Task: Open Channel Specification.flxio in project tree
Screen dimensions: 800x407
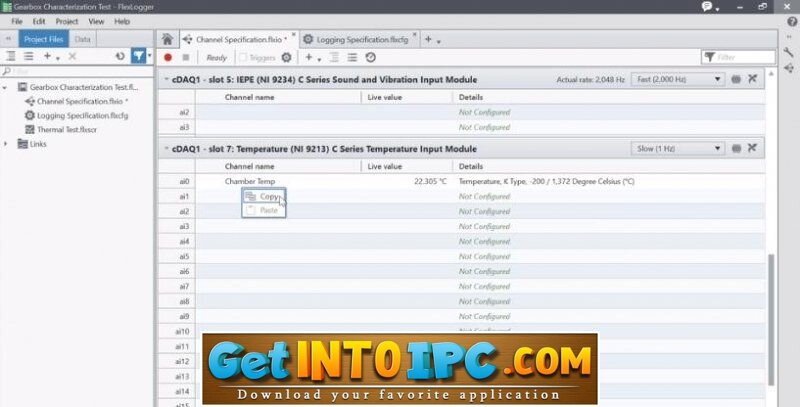Action: (80, 101)
